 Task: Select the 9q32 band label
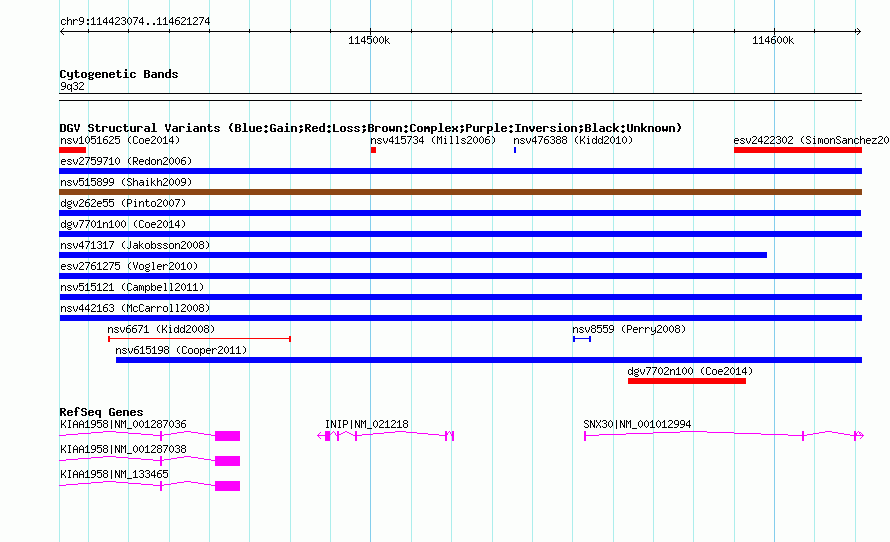pos(72,86)
